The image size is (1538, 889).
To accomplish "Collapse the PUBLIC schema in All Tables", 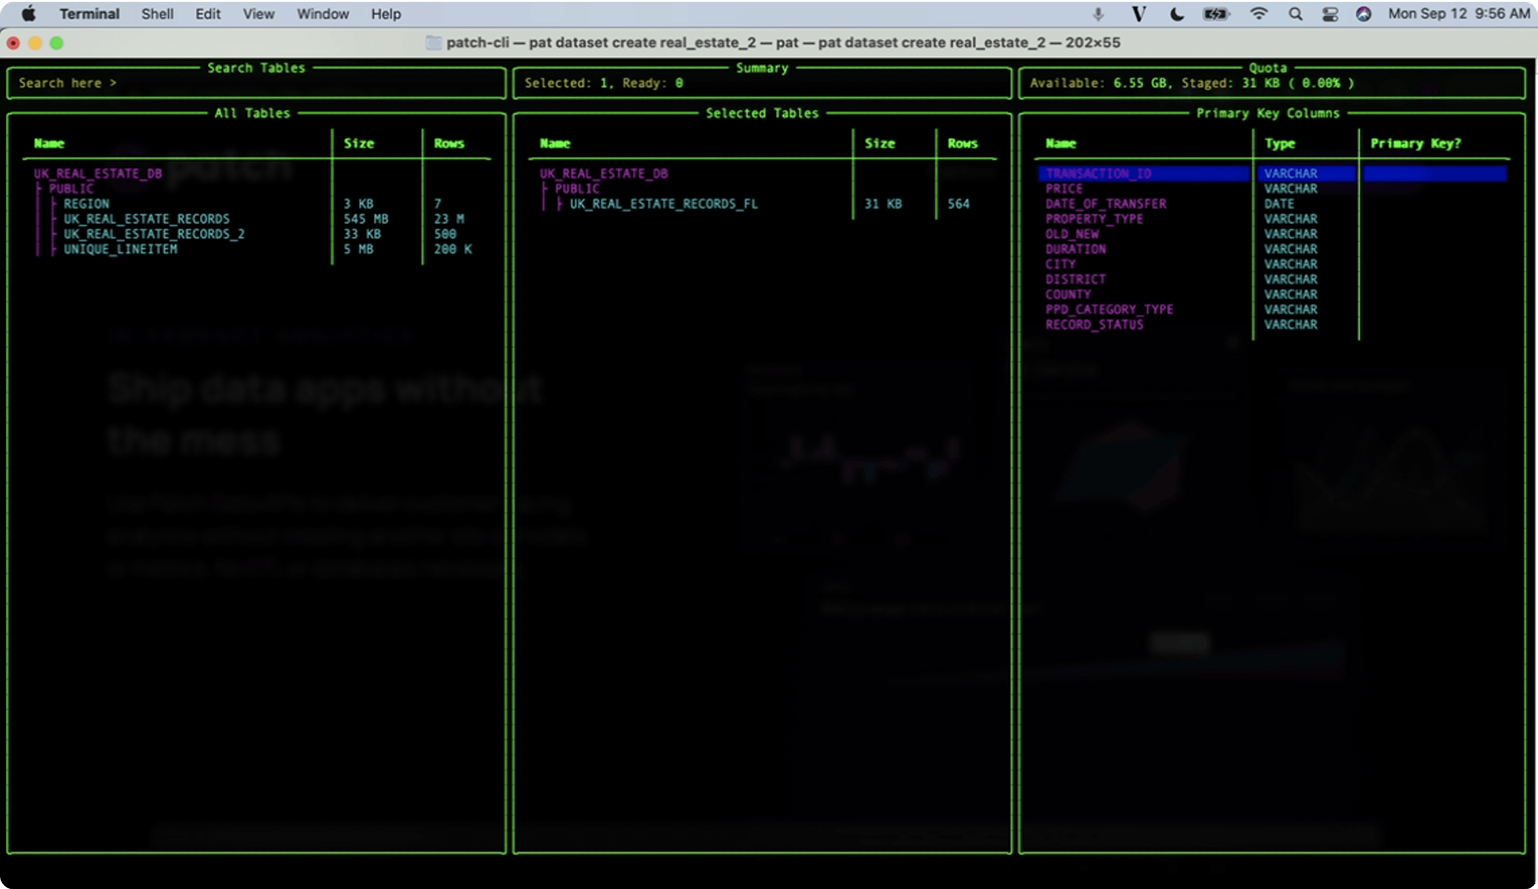I will pyautogui.click(x=71, y=188).
